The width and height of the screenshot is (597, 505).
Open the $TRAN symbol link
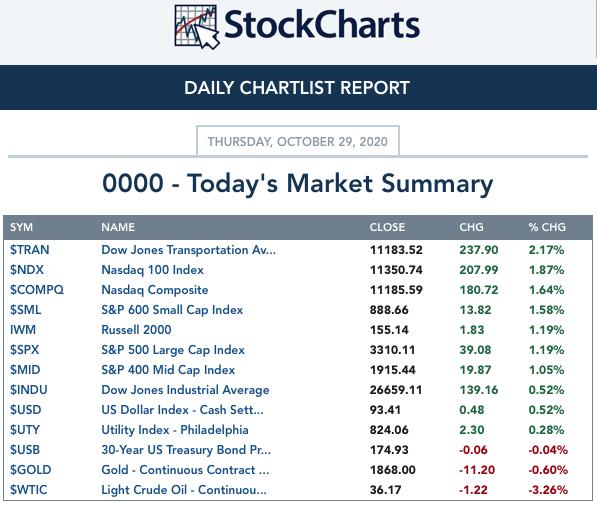tap(30, 250)
